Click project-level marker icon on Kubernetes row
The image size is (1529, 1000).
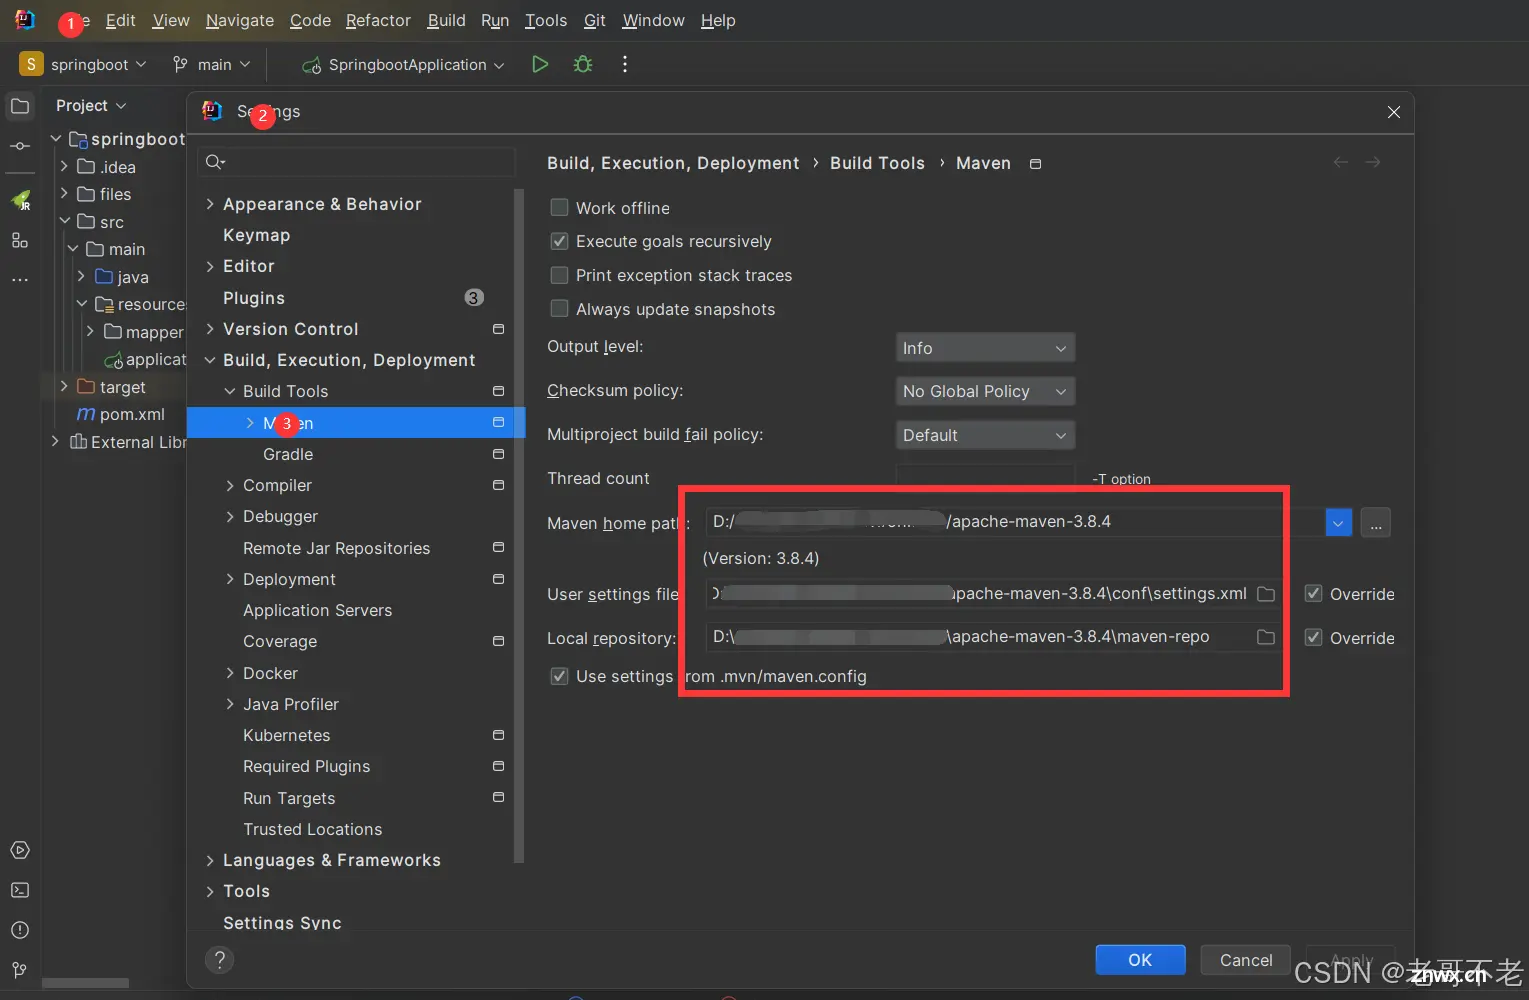498,735
